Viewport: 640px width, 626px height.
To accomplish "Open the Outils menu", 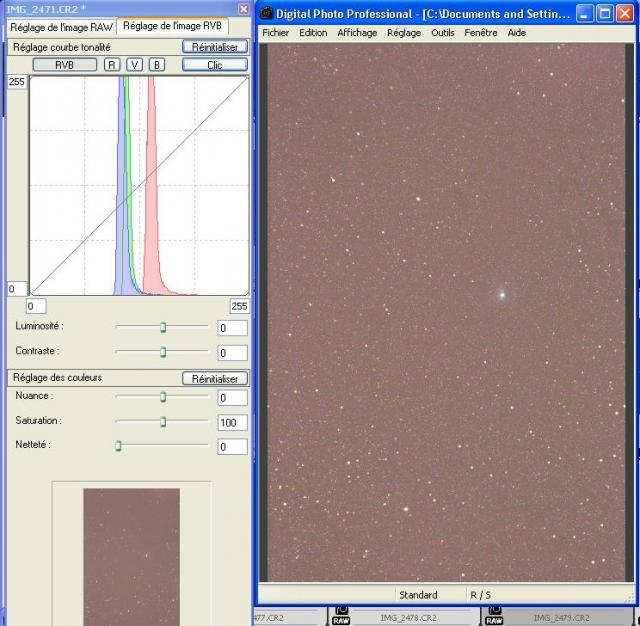I will (443, 33).
